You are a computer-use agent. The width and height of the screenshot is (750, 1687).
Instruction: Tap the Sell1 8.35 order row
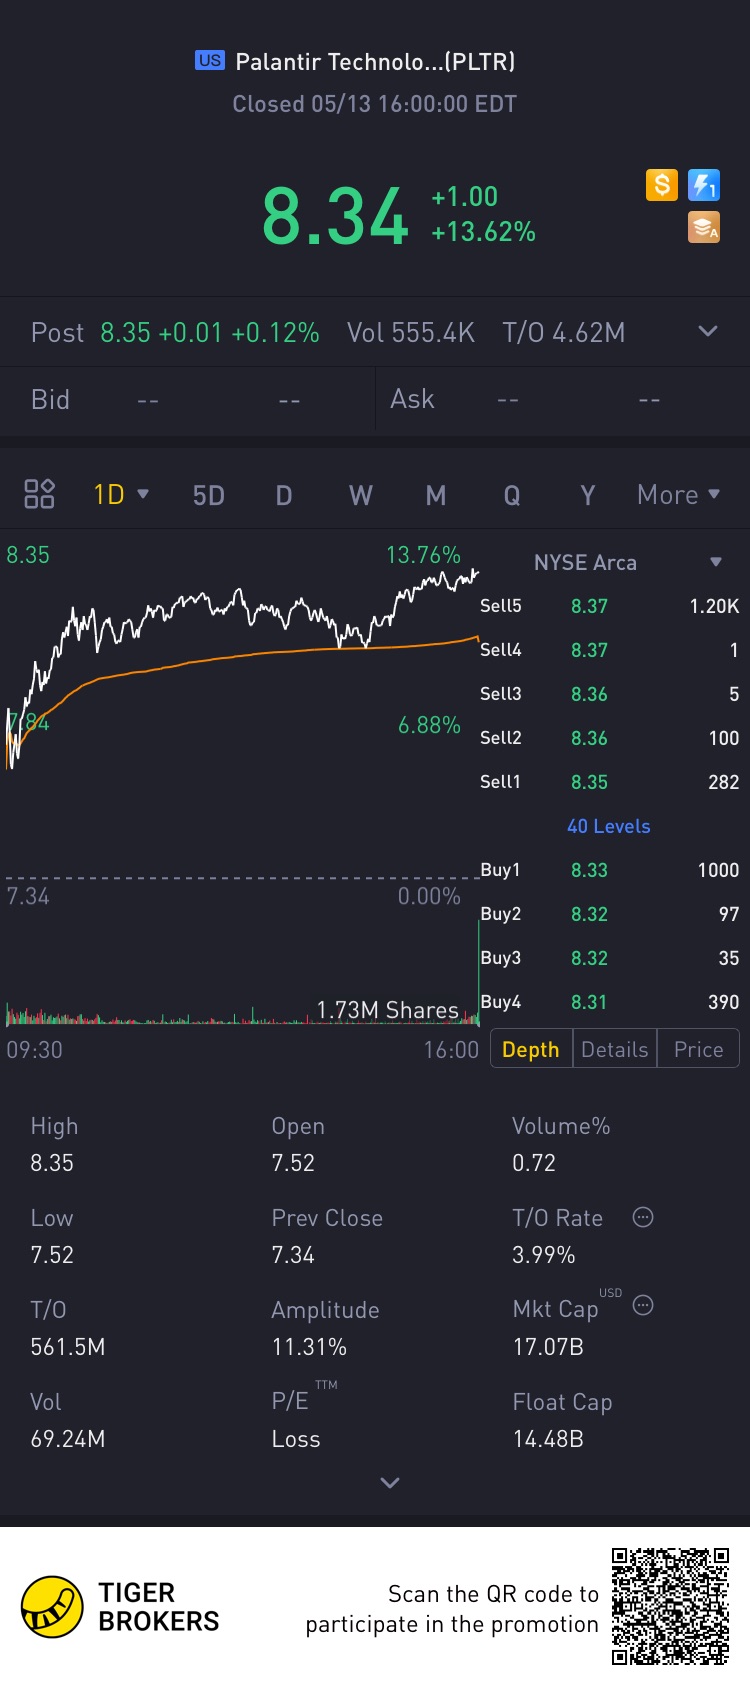tap(609, 782)
